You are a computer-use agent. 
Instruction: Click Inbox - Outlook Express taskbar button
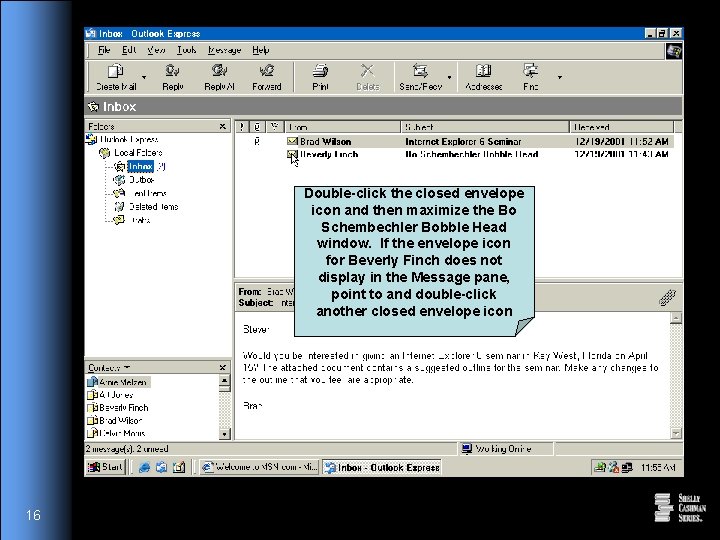click(x=382, y=467)
